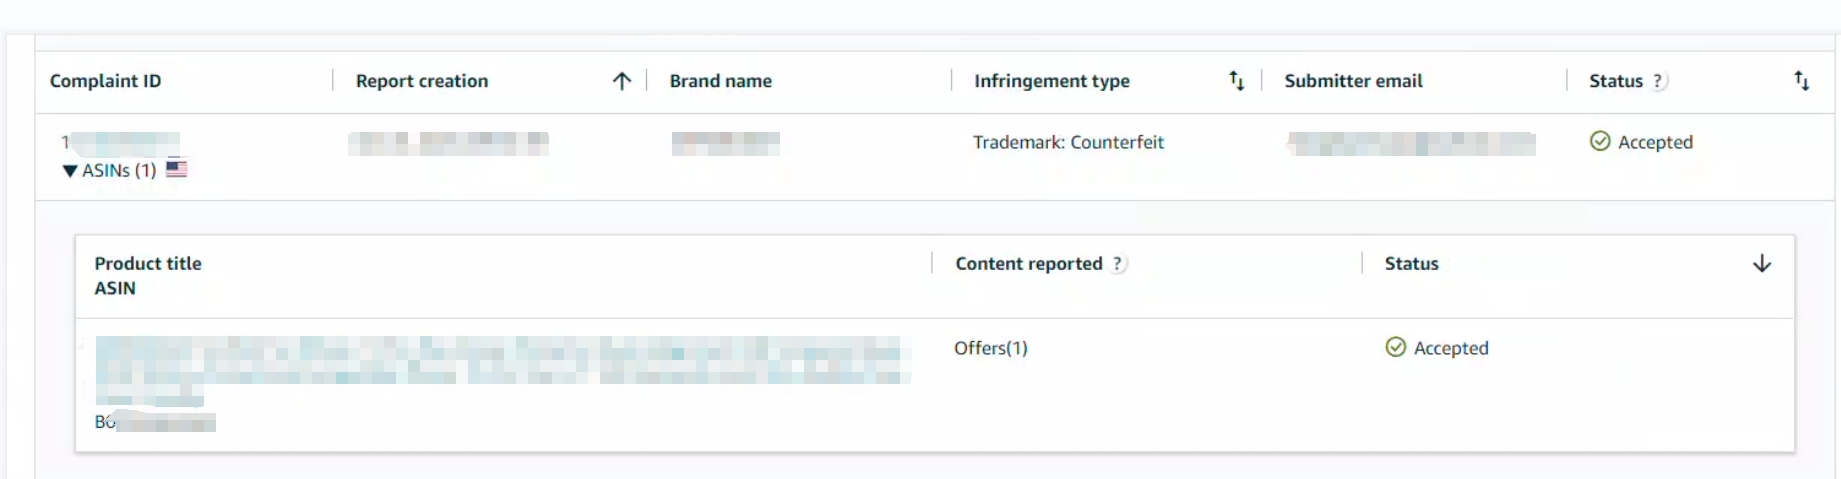Click sort arrows beside top Status column
Screen dimensions: 1841x479
[x=1802, y=81]
